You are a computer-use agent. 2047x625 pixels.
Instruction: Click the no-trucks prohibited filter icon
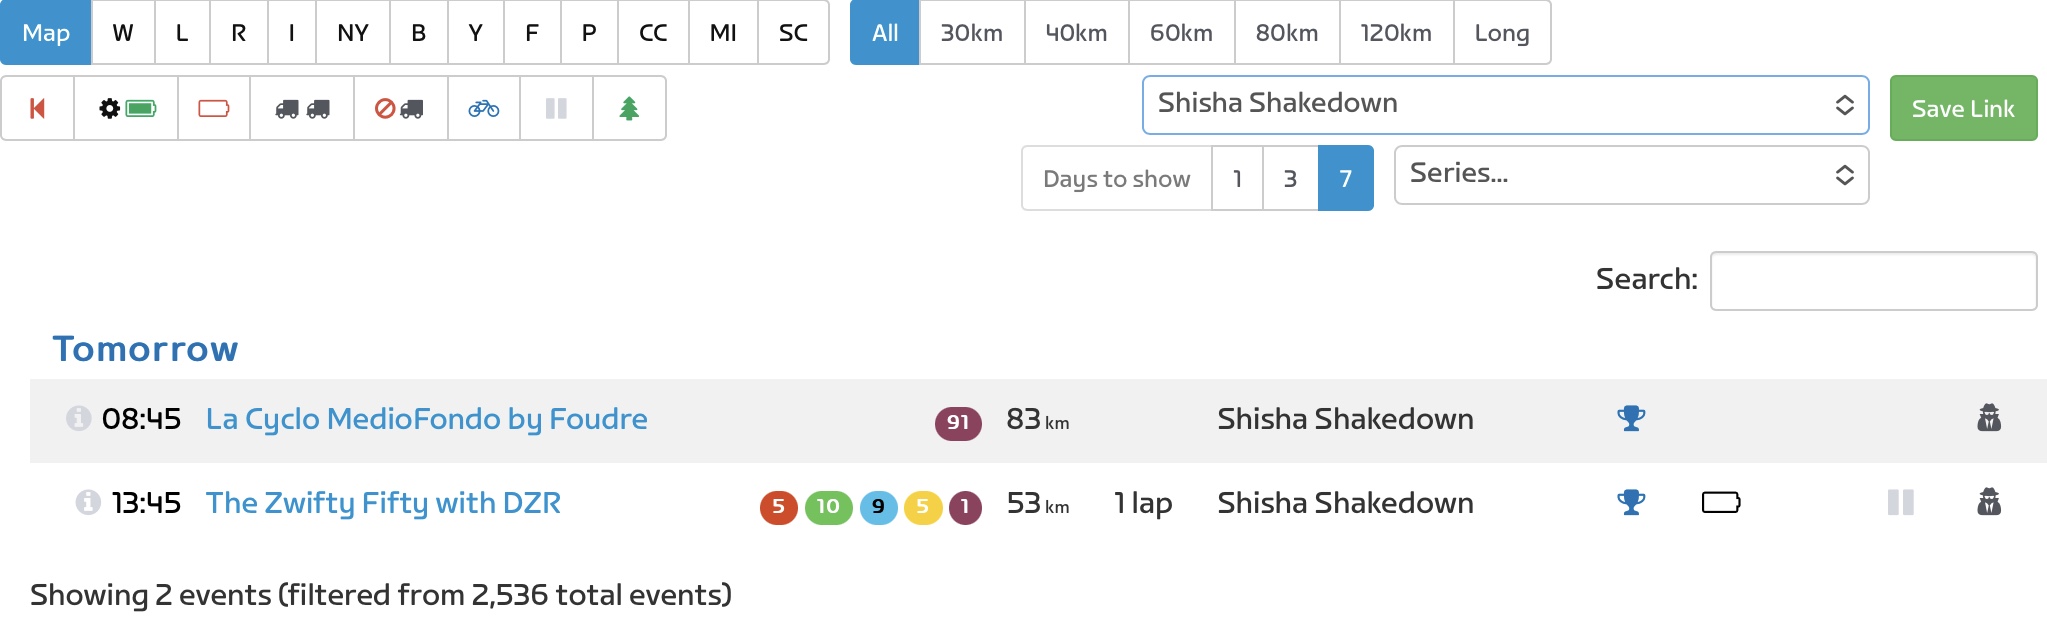400,108
